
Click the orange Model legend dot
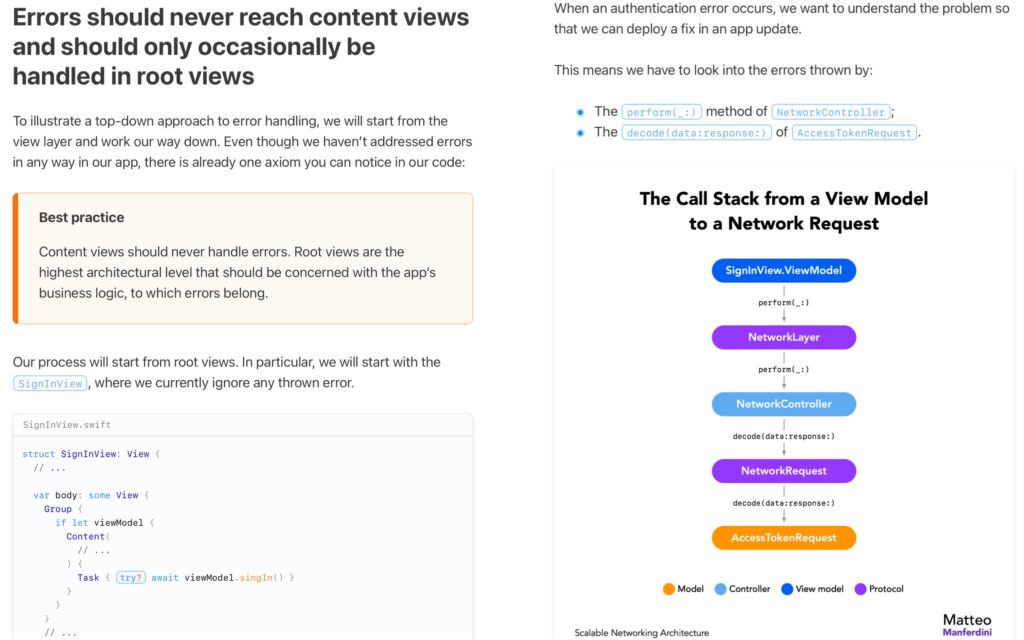[669, 589]
